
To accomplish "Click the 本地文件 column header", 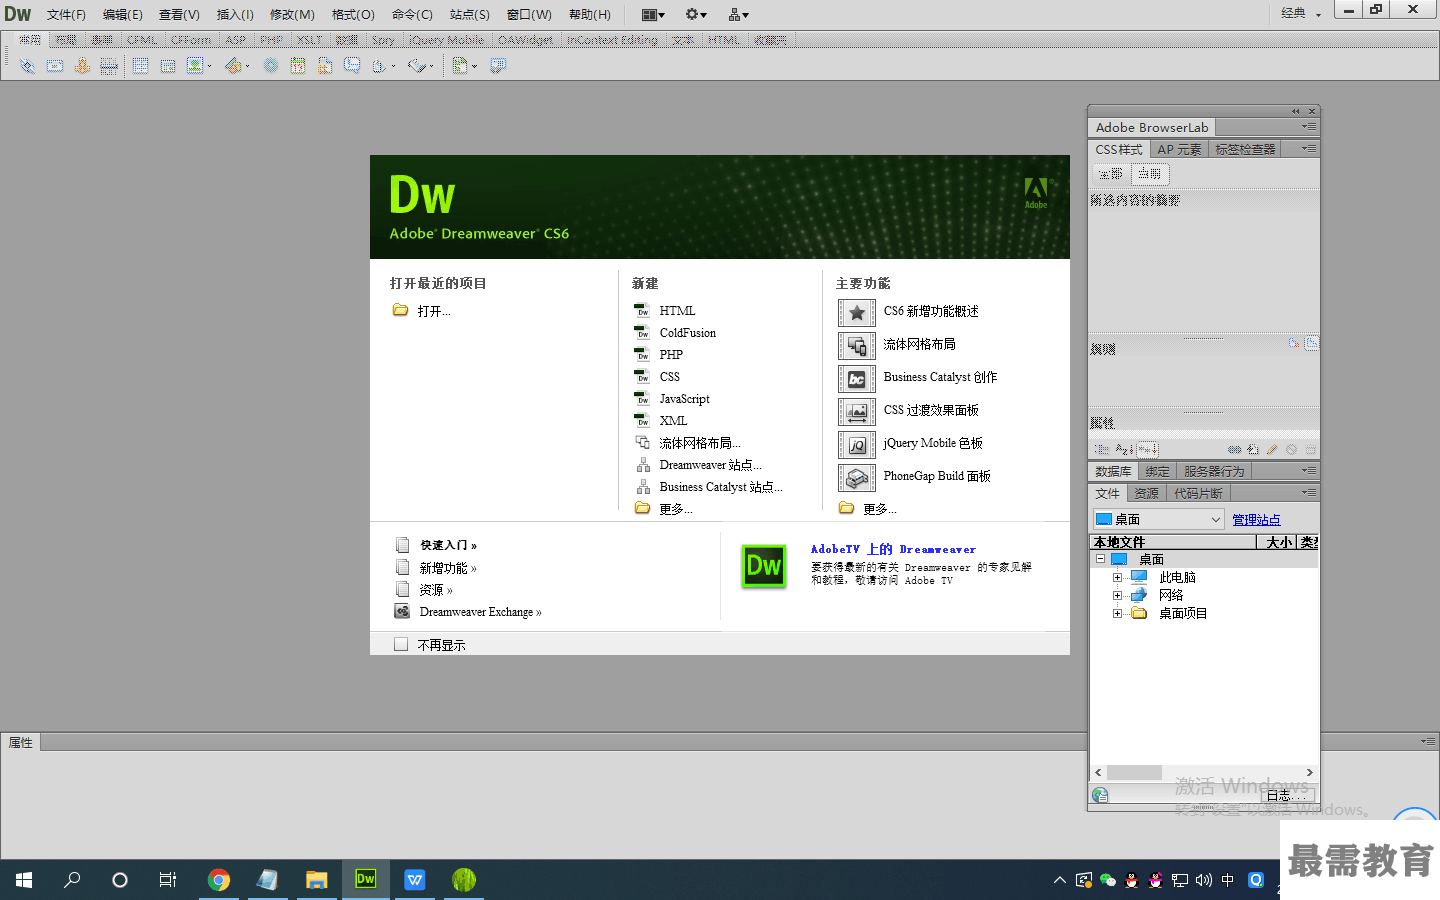I will 1172,542.
